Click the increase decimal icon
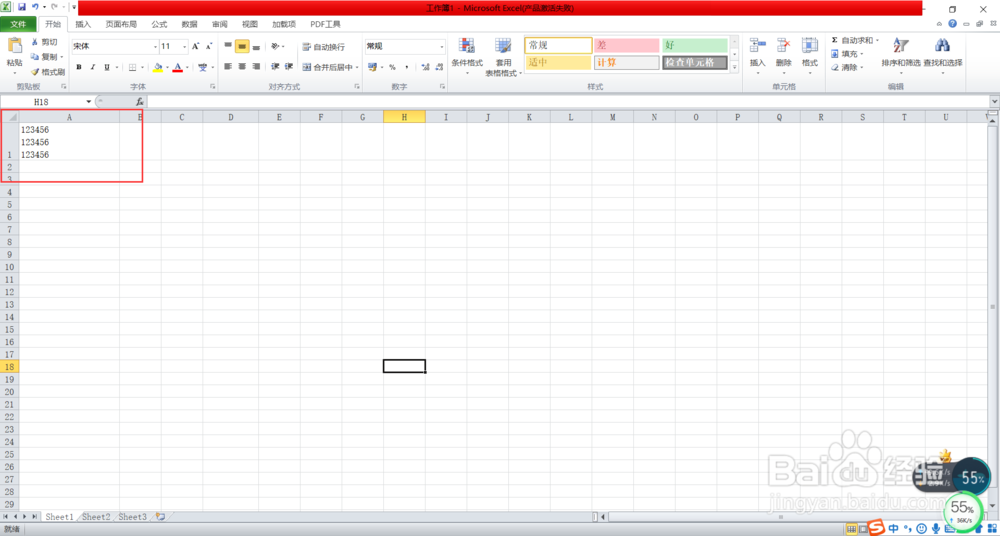Viewport: 1000px width, 536px height. pos(426,67)
